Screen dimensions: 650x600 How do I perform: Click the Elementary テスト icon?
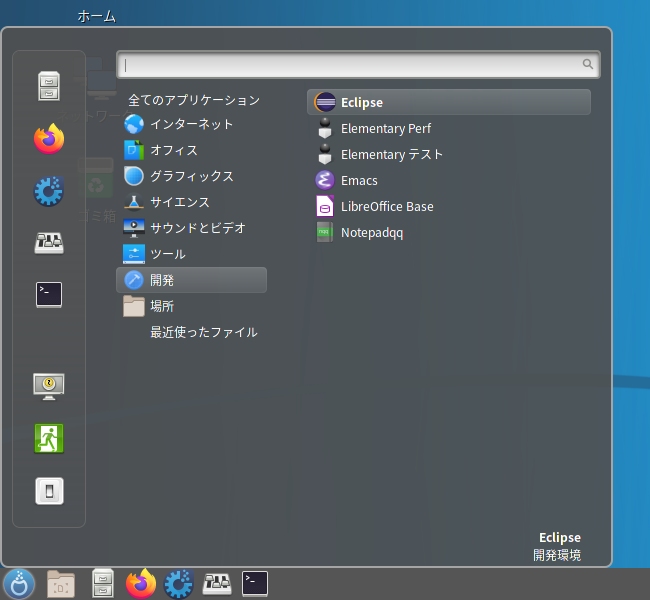pos(325,154)
